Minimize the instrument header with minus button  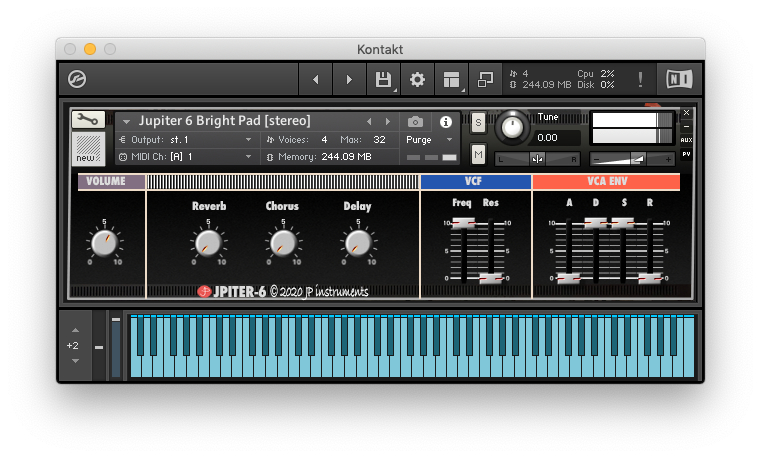[x=686, y=126]
